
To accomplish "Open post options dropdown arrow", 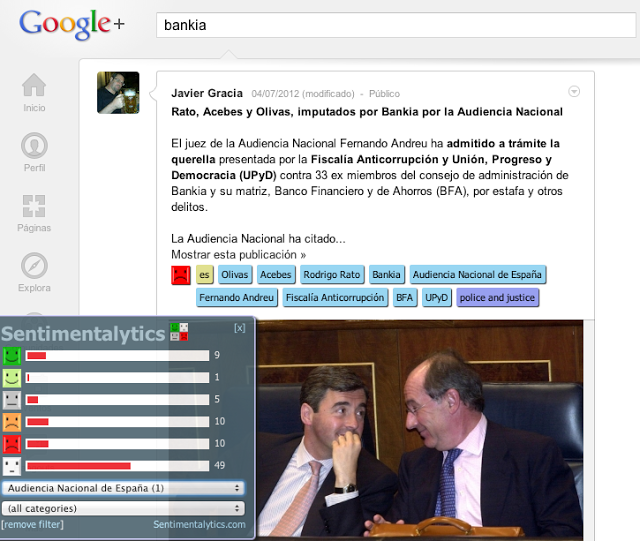I will (x=574, y=91).
